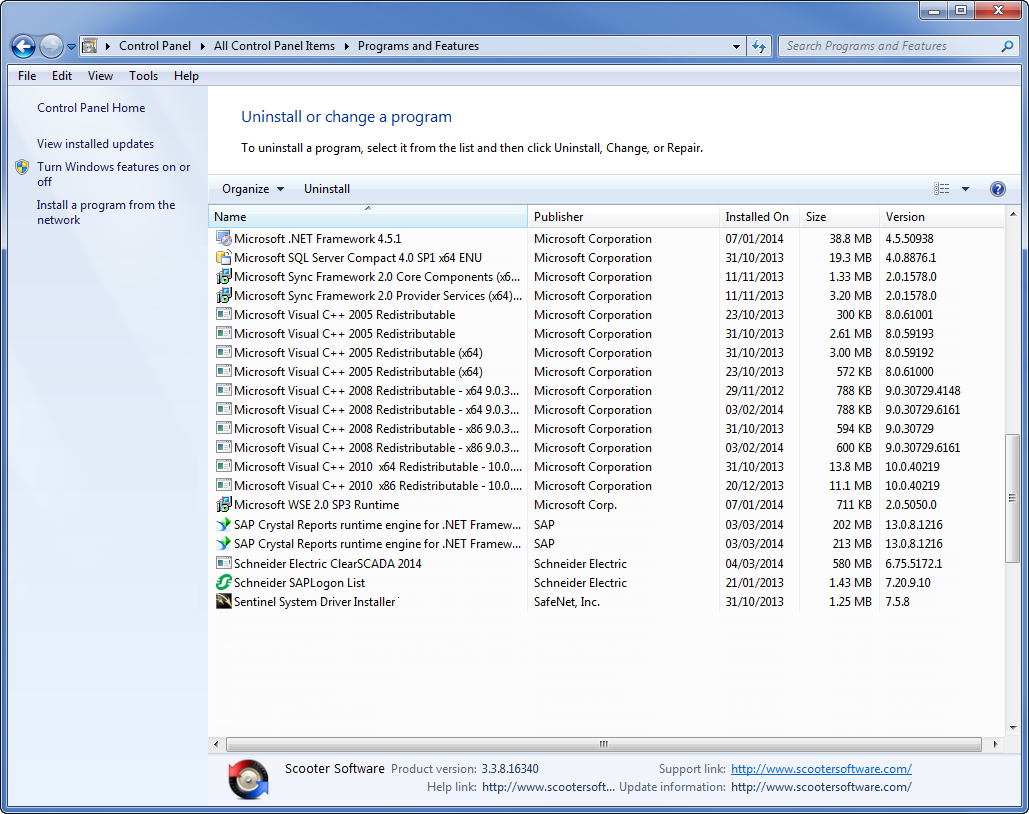1029x814 pixels.
Task: Click the Control Panel icon in address bar
Action: [x=89, y=46]
